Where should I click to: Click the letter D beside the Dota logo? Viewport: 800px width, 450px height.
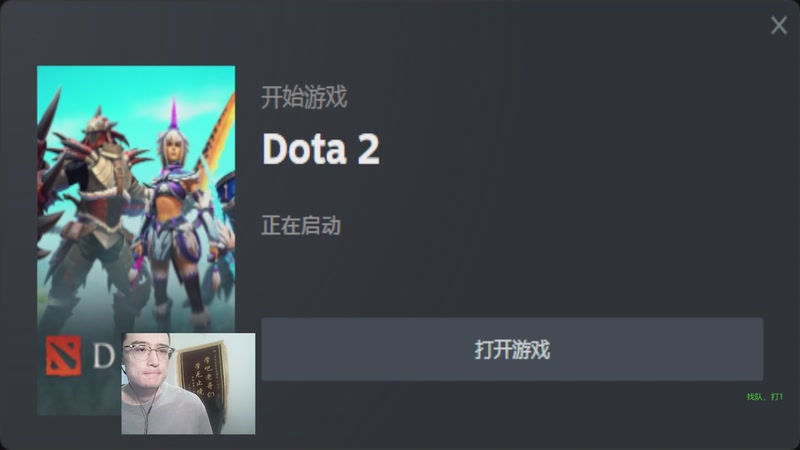104,355
